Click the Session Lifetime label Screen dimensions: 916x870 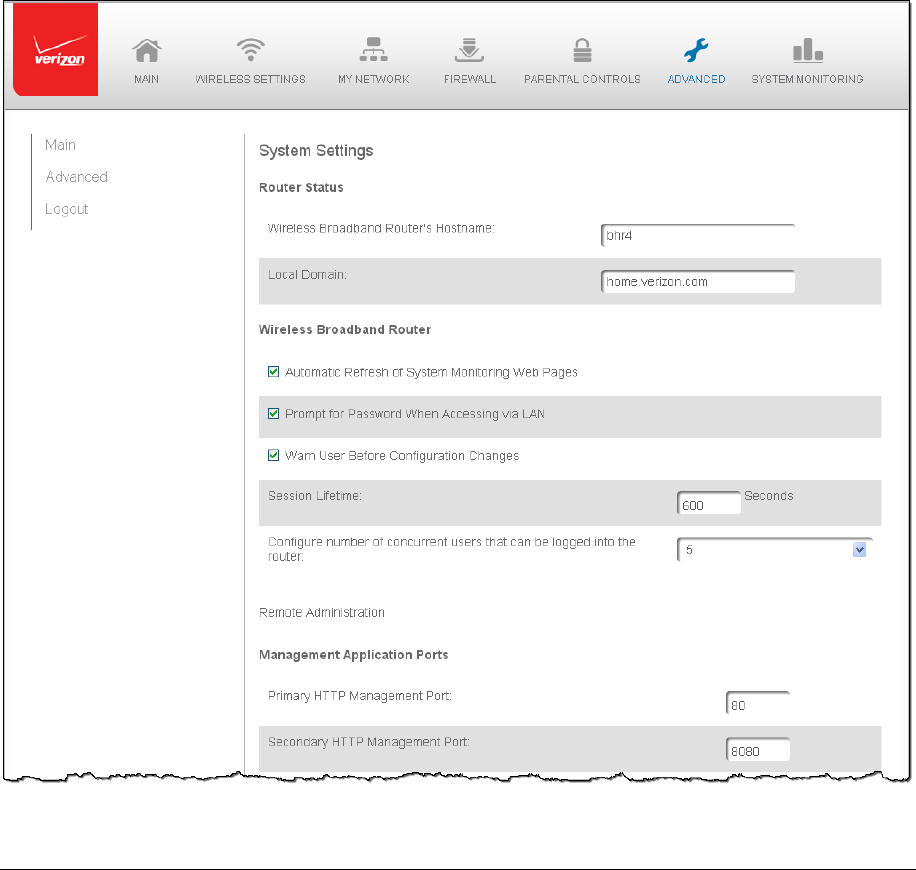click(315, 495)
